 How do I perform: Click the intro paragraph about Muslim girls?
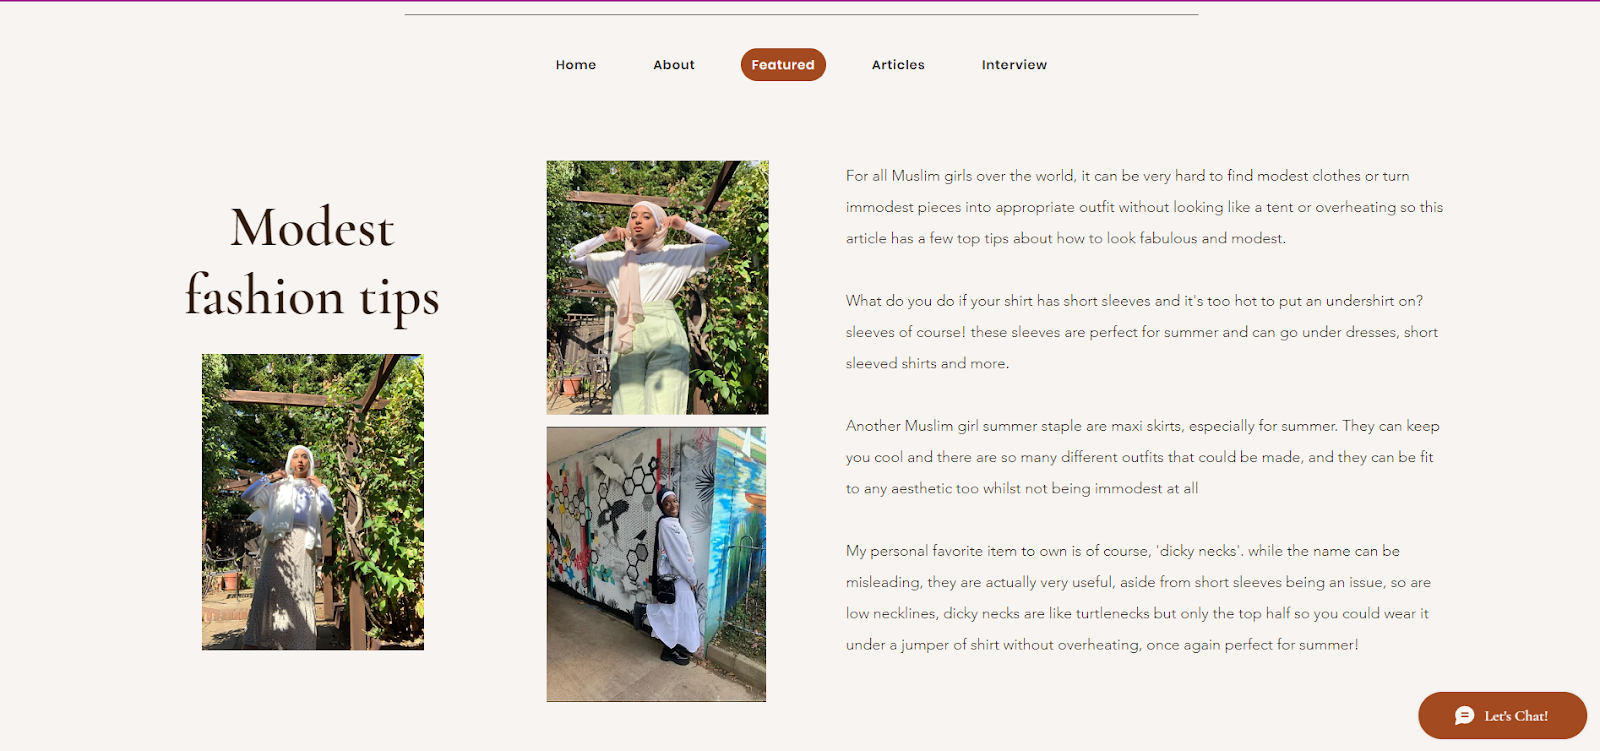pyautogui.click(x=1144, y=207)
